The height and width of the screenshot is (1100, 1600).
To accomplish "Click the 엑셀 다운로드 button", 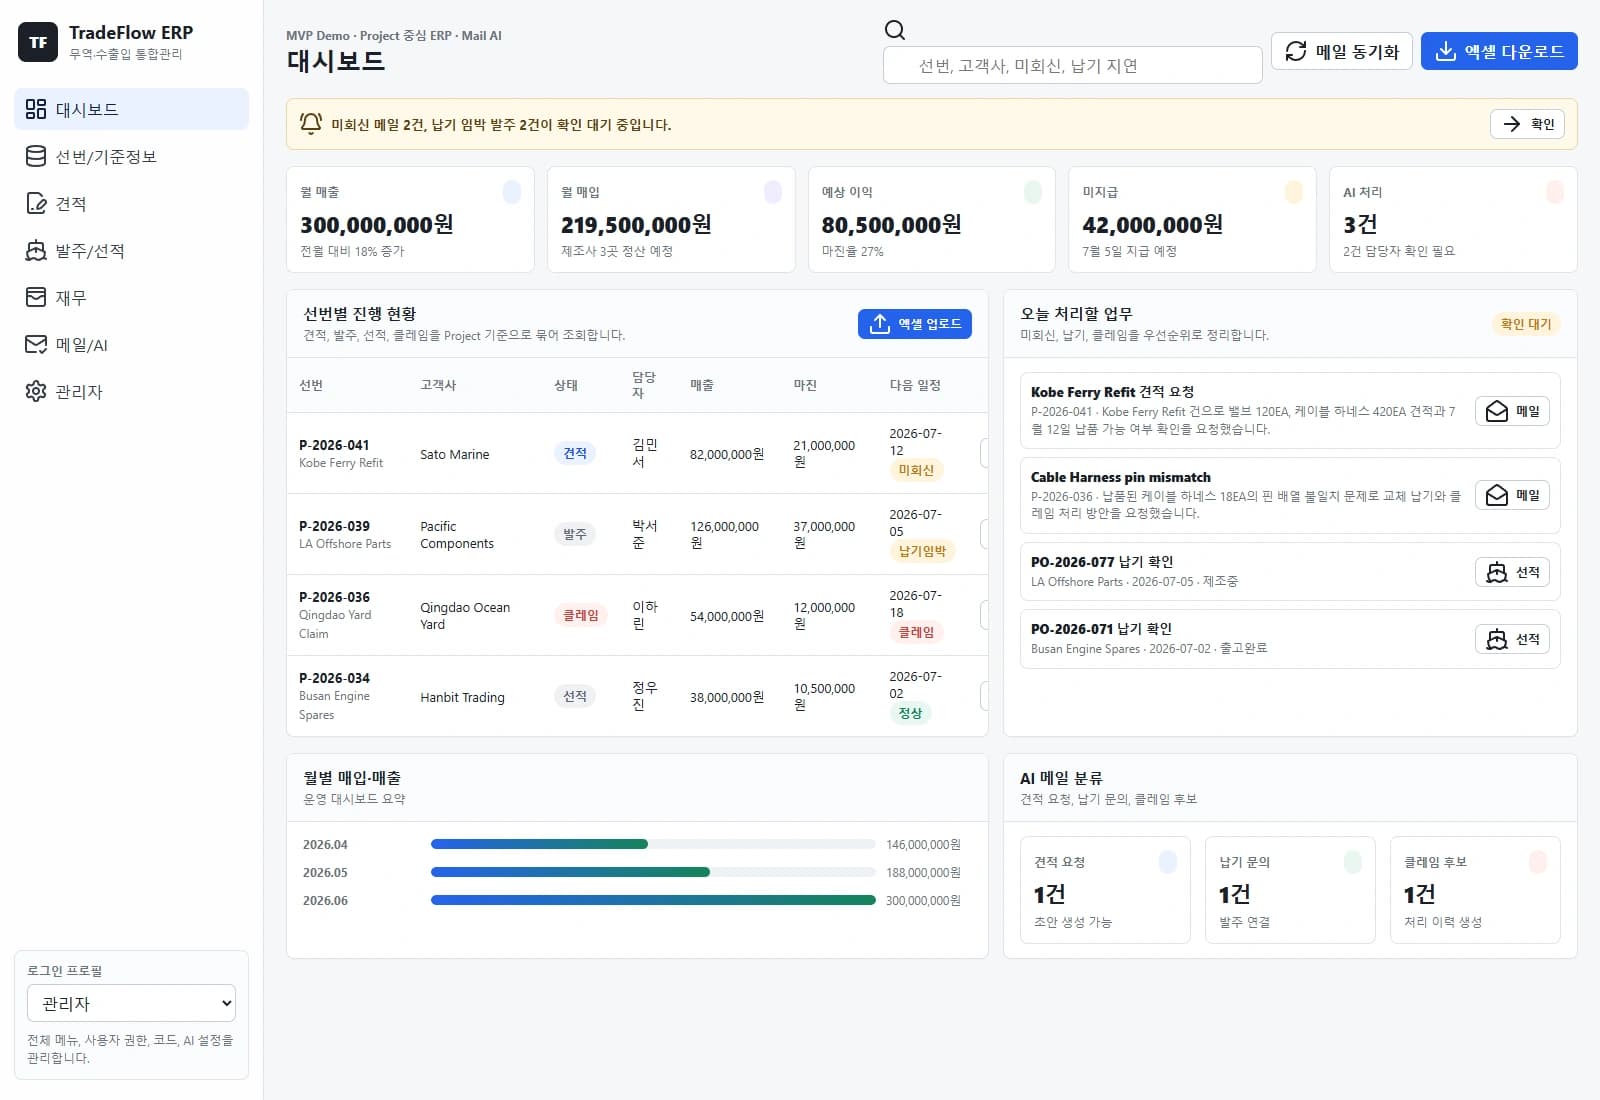I will coord(1499,51).
